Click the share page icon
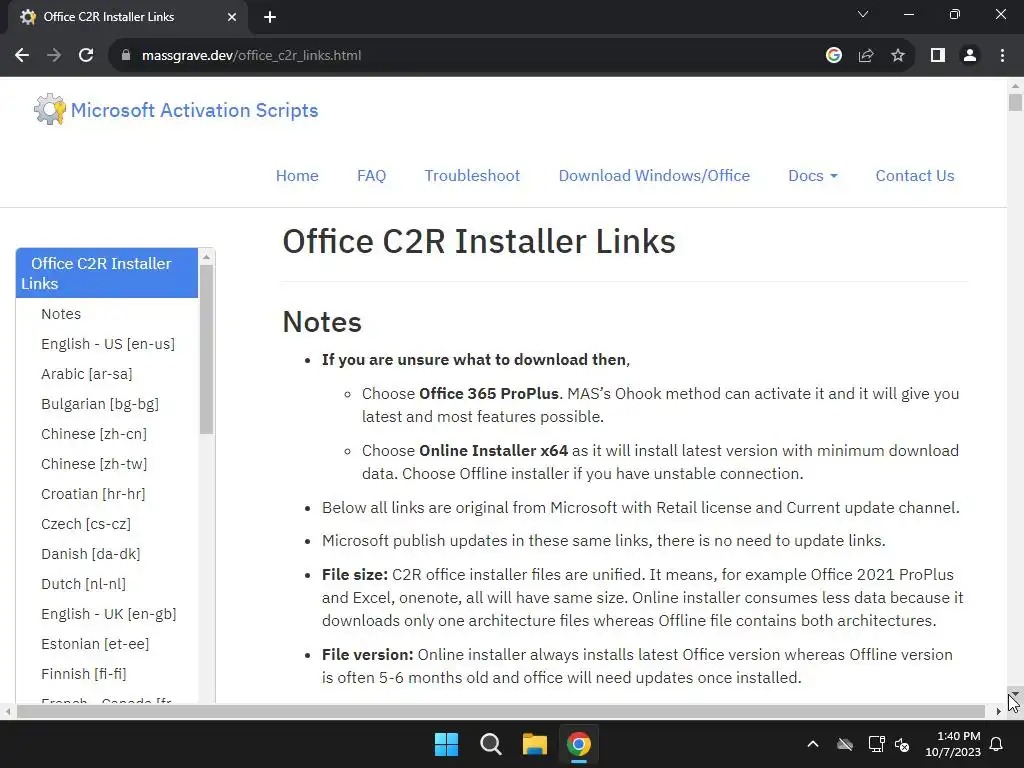1024x768 pixels. 866,56
